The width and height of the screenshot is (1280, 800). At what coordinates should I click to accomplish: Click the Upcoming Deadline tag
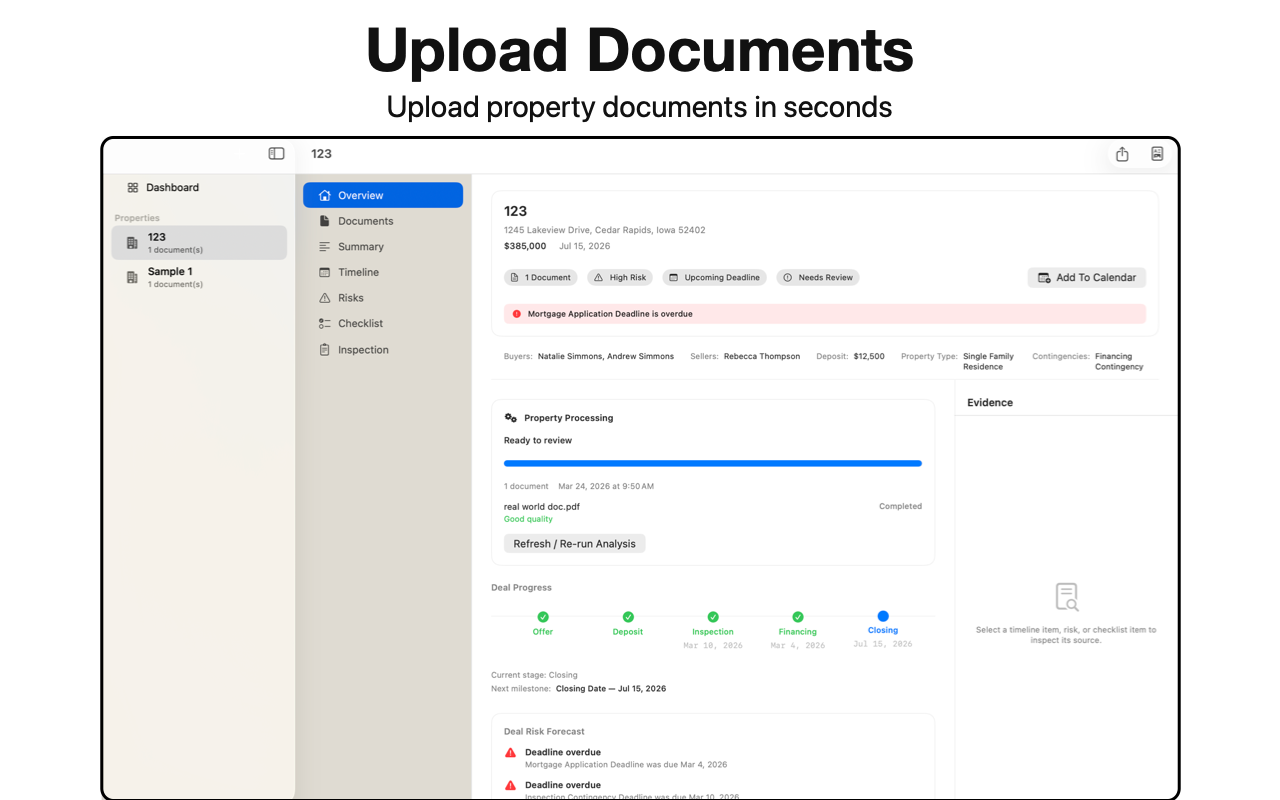pyautogui.click(x=714, y=277)
